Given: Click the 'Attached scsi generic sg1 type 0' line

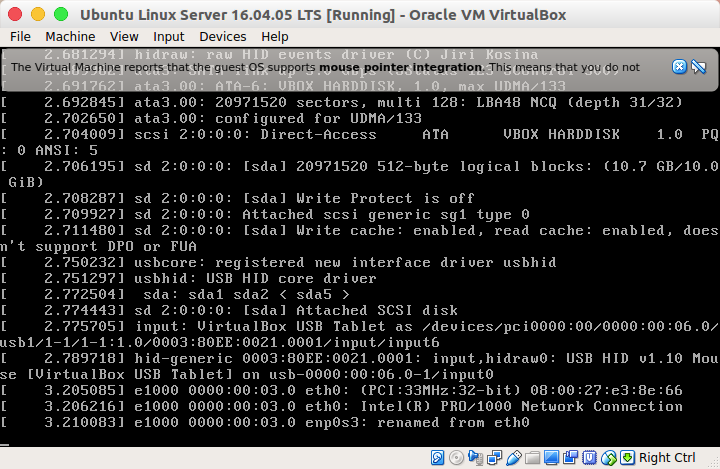Looking at the screenshot, I should (x=265, y=215).
